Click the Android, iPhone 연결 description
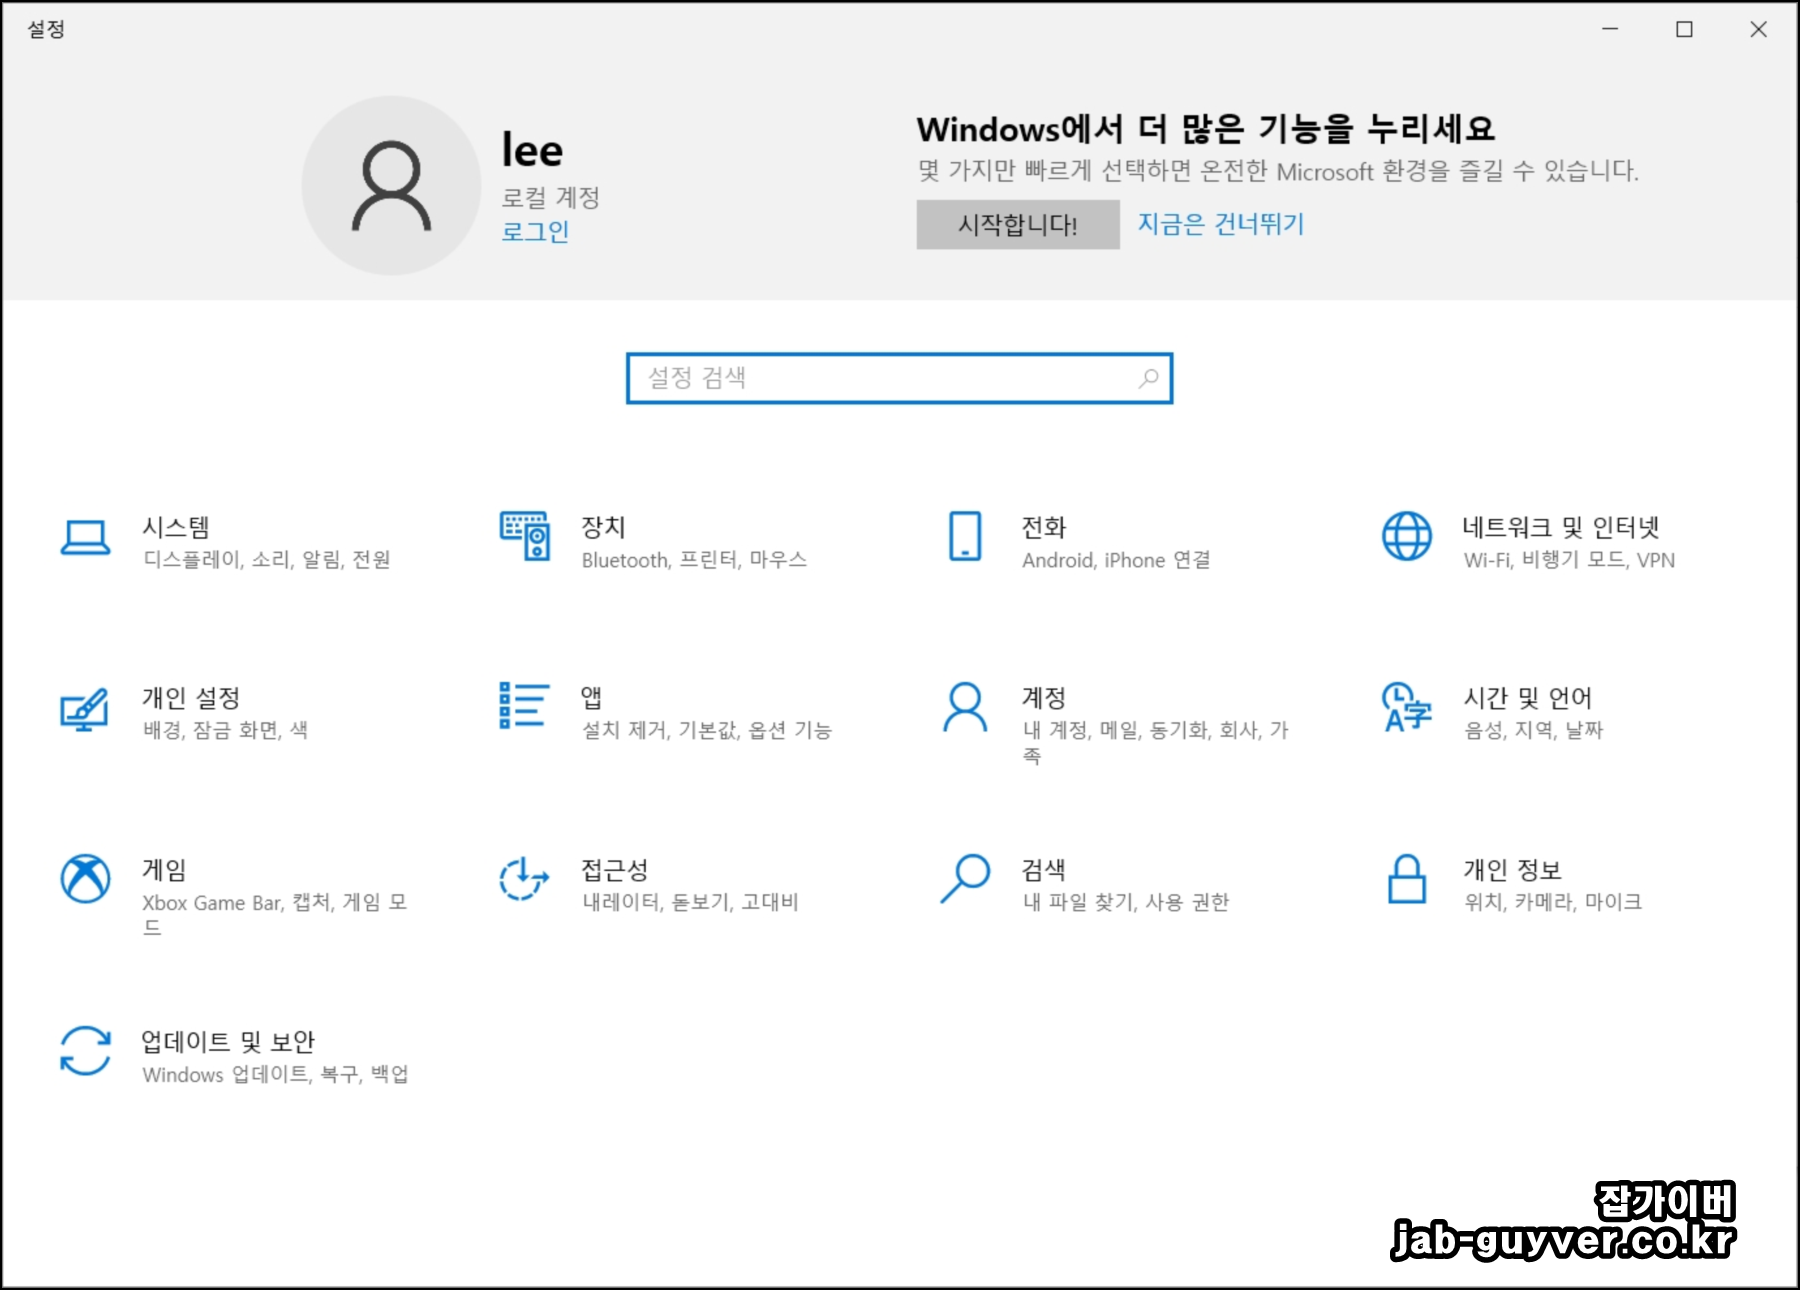The height and width of the screenshot is (1290, 1800). tap(1116, 560)
